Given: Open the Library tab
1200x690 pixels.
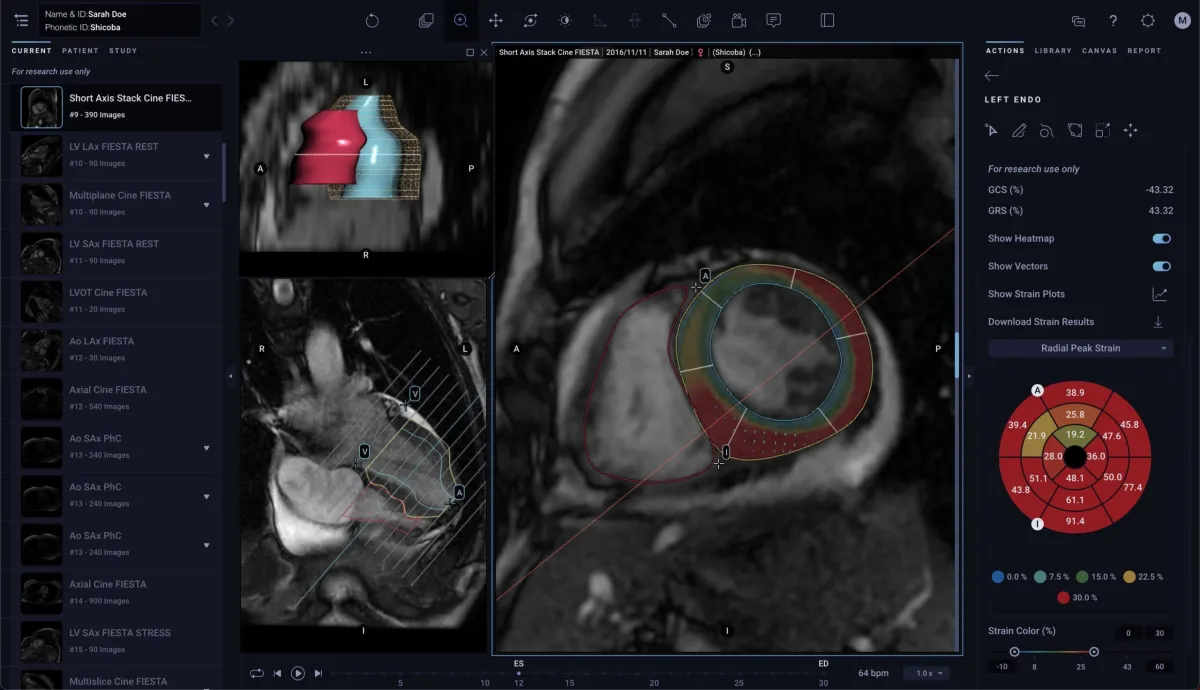Looking at the screenshot, I should pyautogui.click(x=1053, y=50).
